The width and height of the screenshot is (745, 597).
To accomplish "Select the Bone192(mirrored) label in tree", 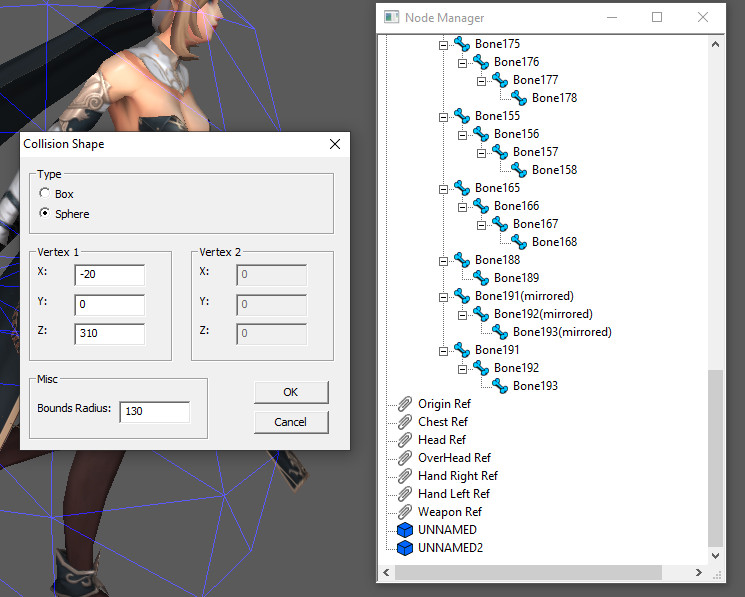I will 543,314.
